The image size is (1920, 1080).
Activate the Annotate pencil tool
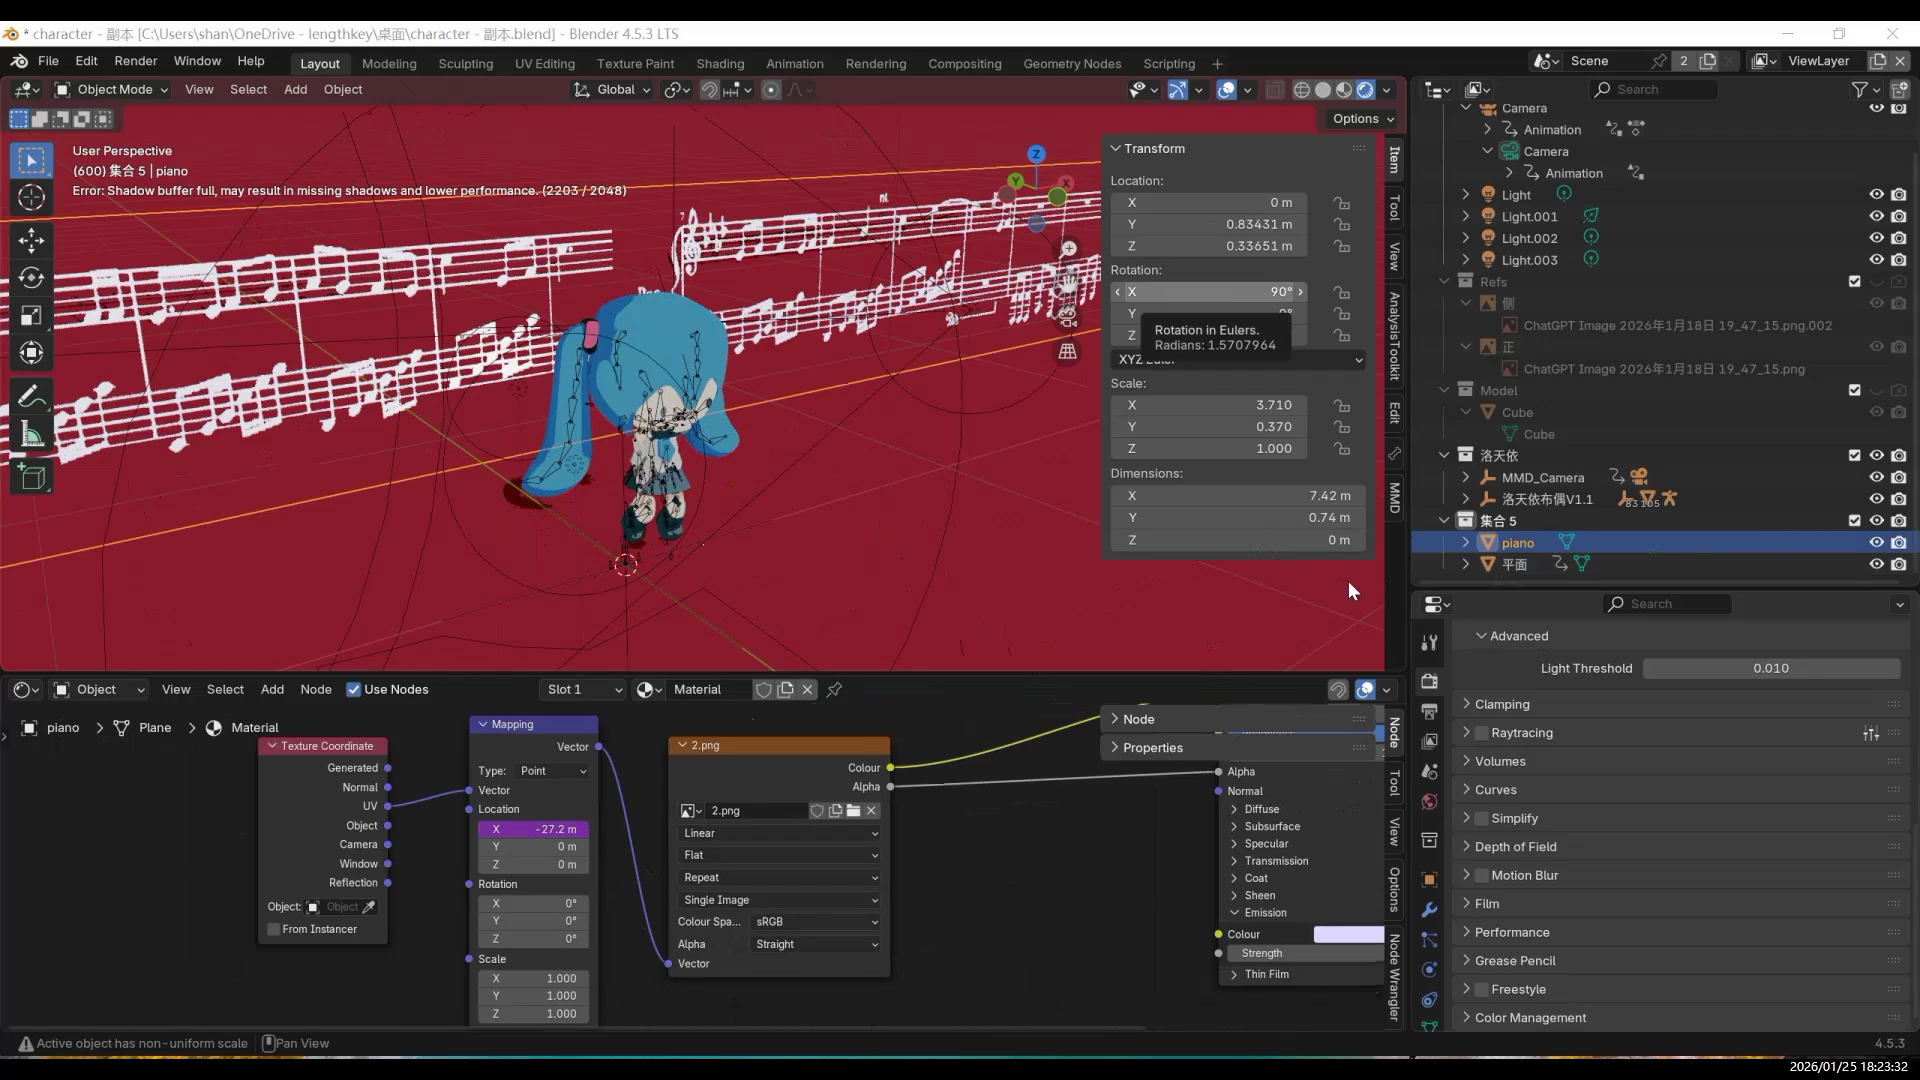click(31, 397)
